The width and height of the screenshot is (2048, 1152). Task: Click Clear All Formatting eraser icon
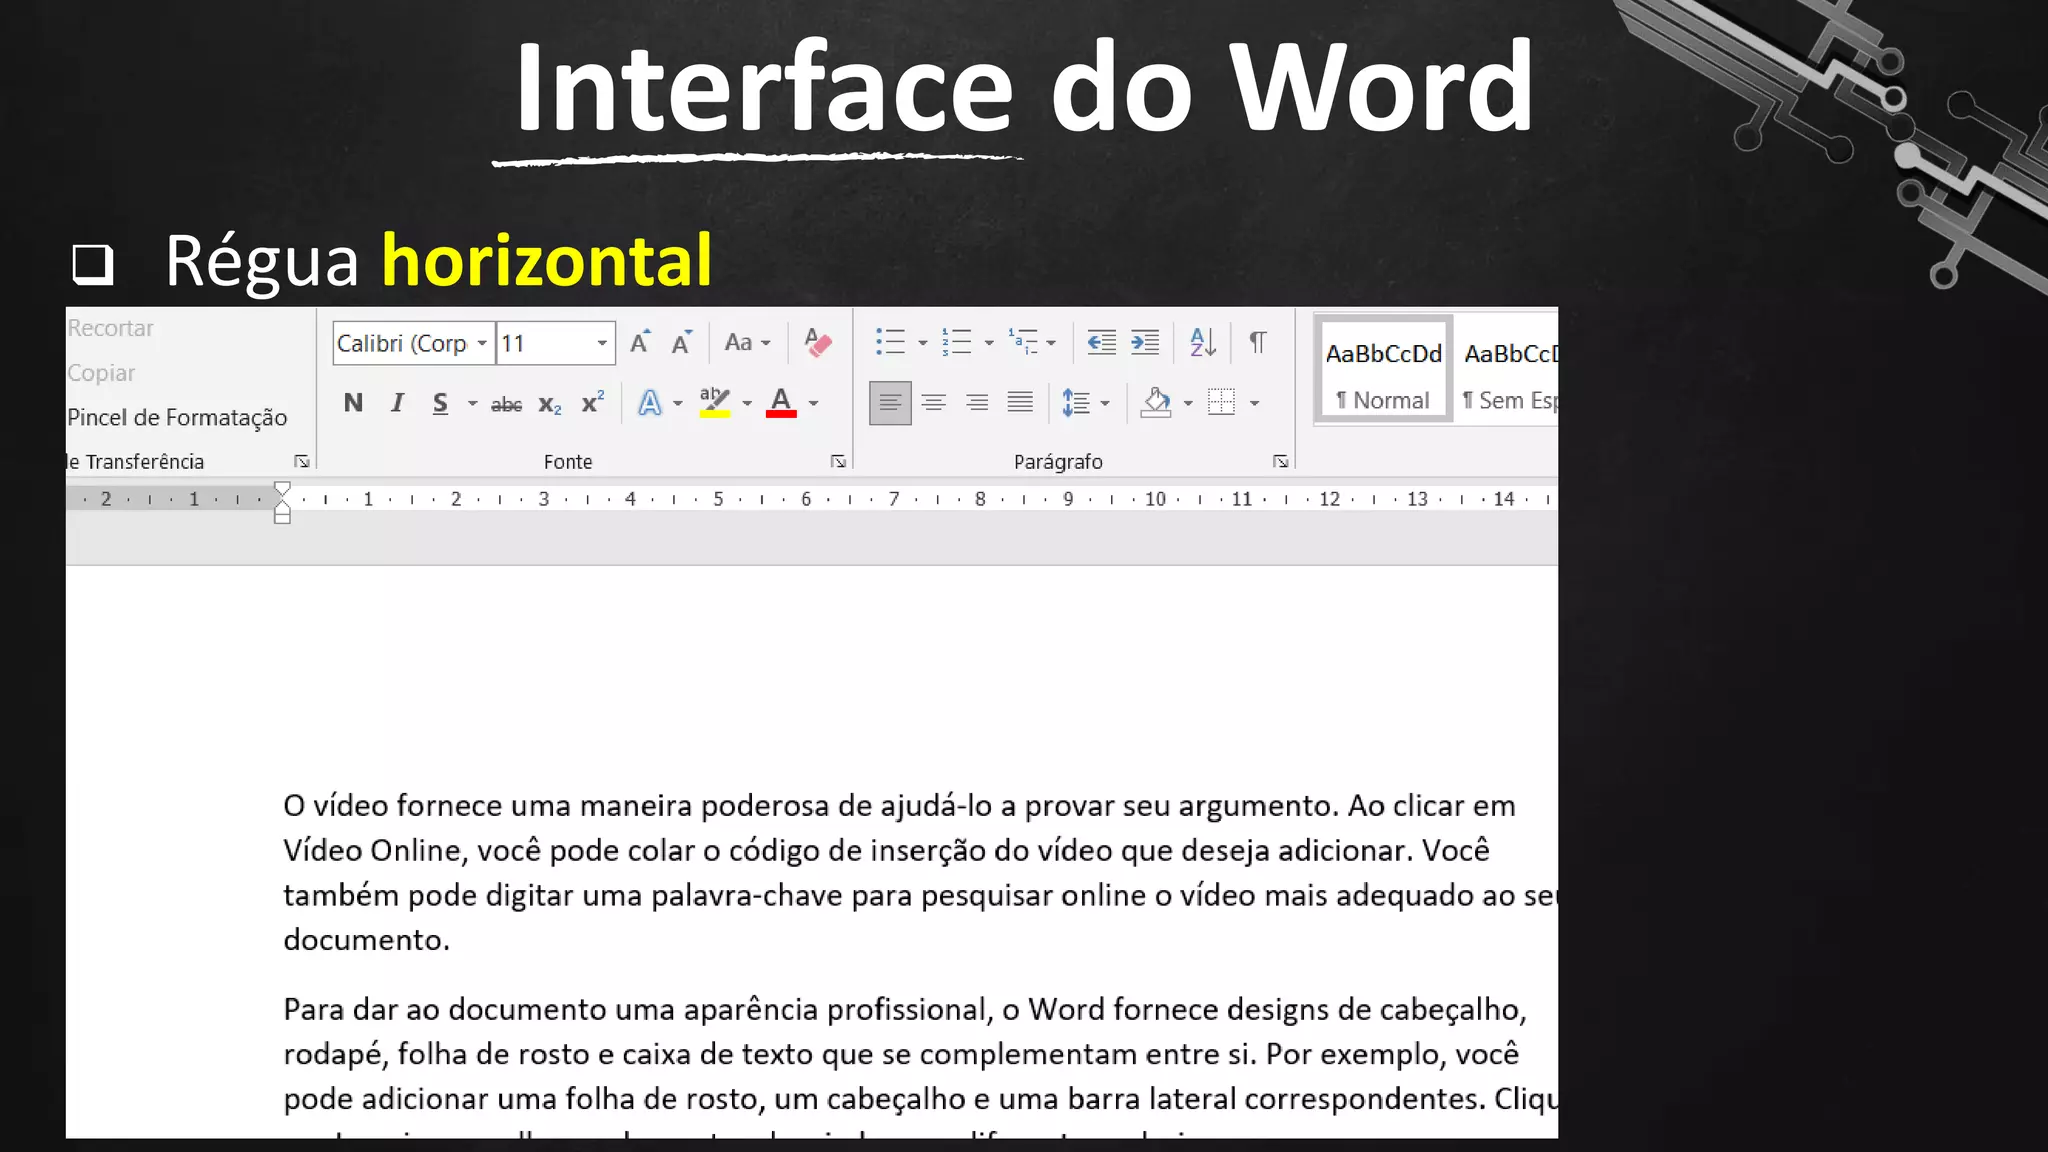[818, 343]
